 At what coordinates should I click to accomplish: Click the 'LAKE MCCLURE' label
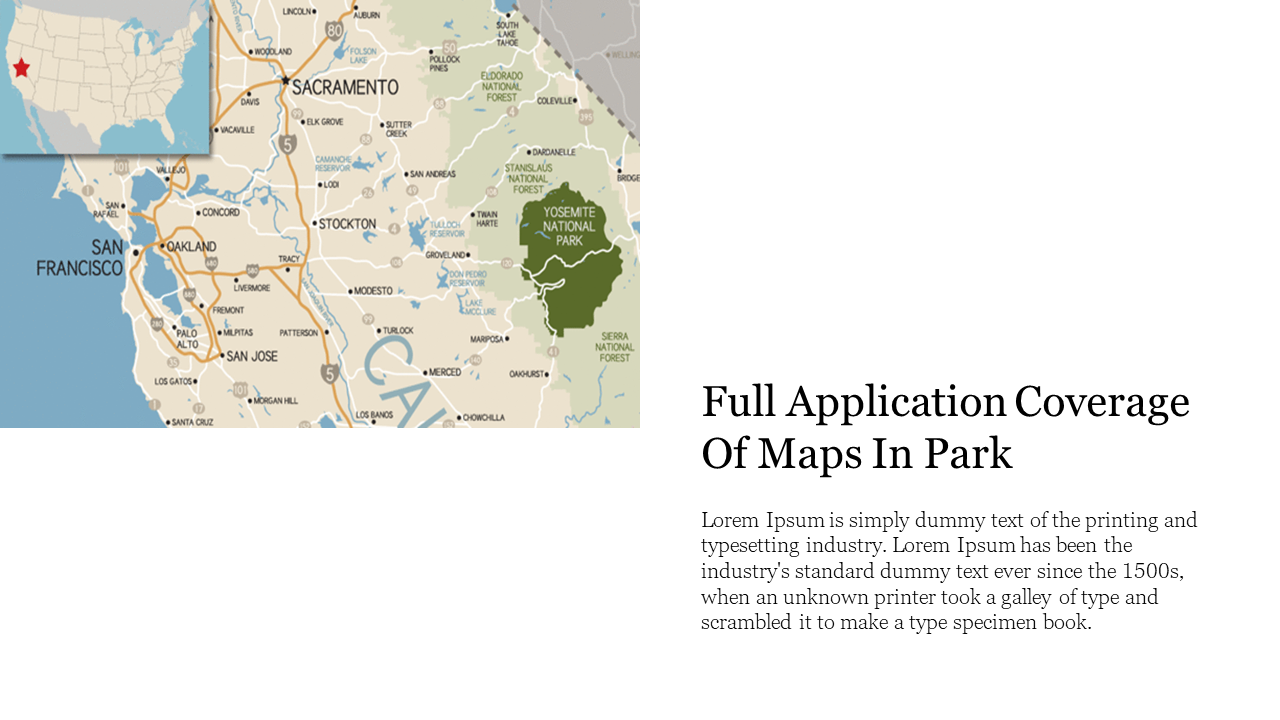pos(480,307)
